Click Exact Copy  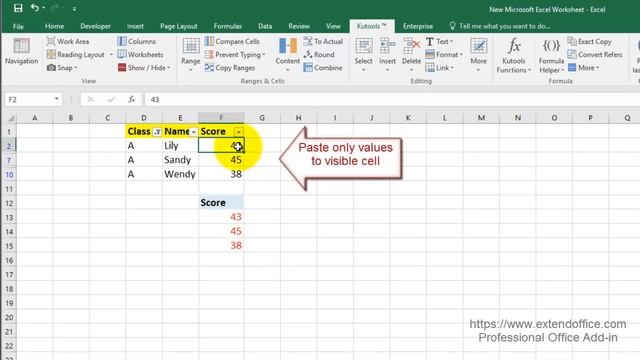coord(589,41)
